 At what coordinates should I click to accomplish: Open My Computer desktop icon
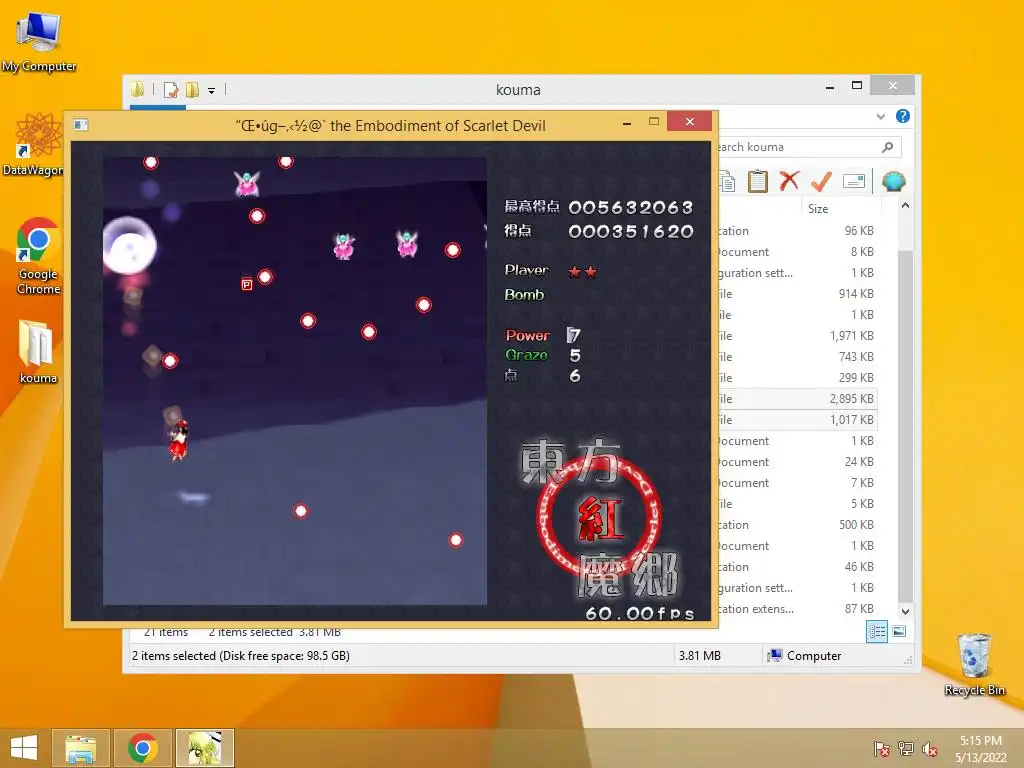tap(39, 42)
